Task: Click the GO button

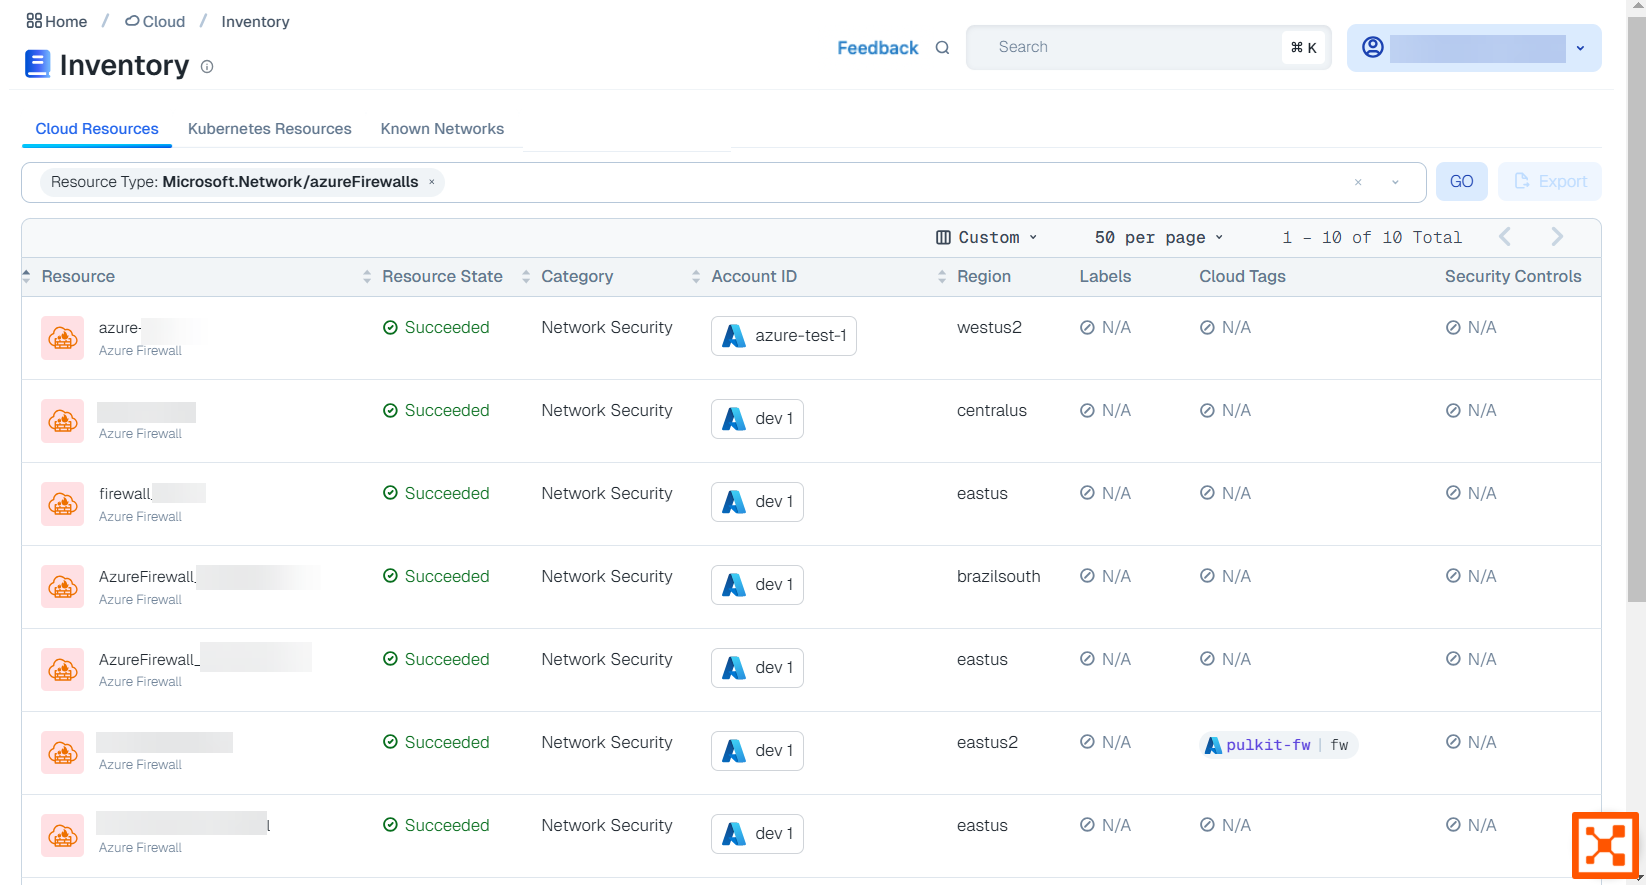Action: pos(1461,181)
